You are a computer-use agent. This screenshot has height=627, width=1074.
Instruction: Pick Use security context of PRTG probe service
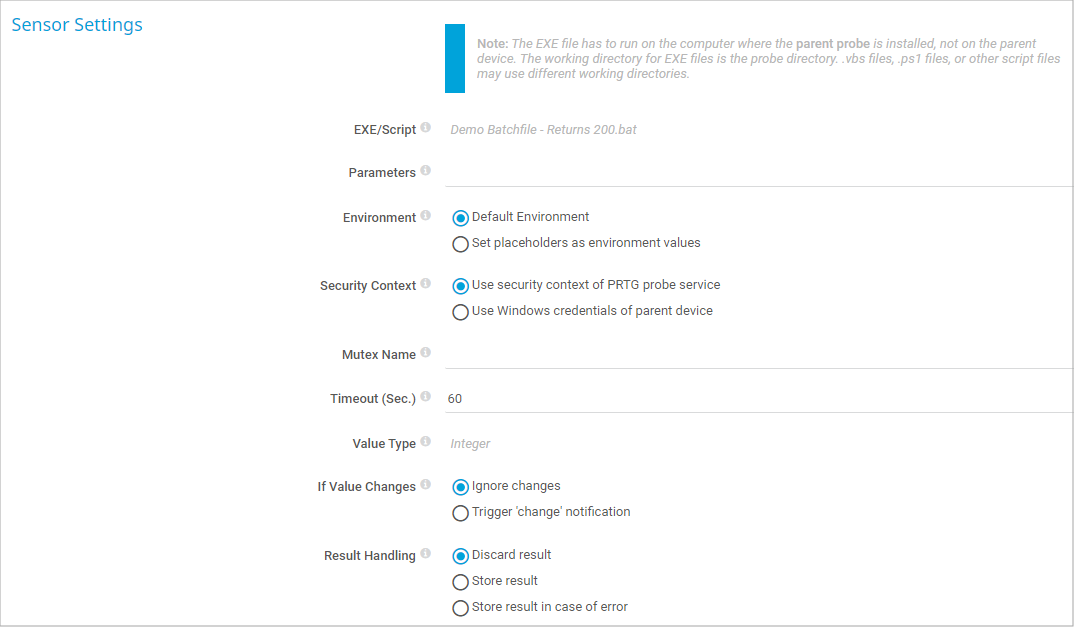461,286
